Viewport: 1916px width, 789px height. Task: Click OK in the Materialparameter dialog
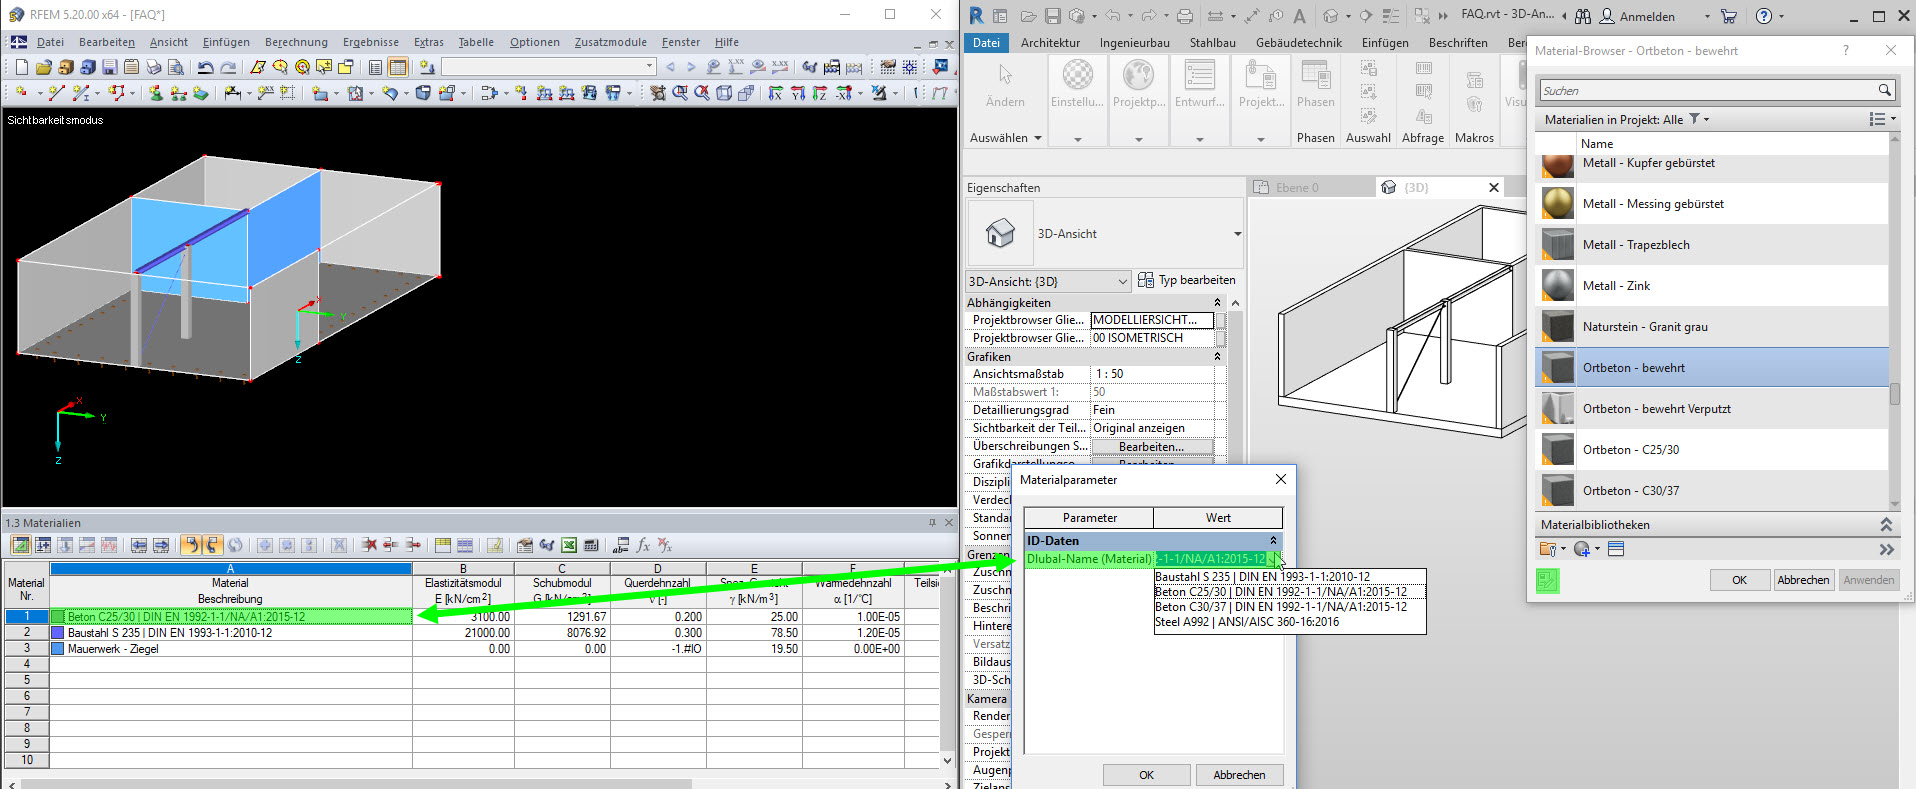1146,775
